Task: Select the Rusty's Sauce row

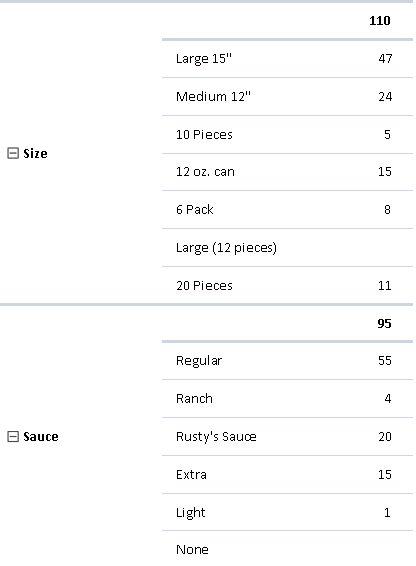Action: click(287, 436)
